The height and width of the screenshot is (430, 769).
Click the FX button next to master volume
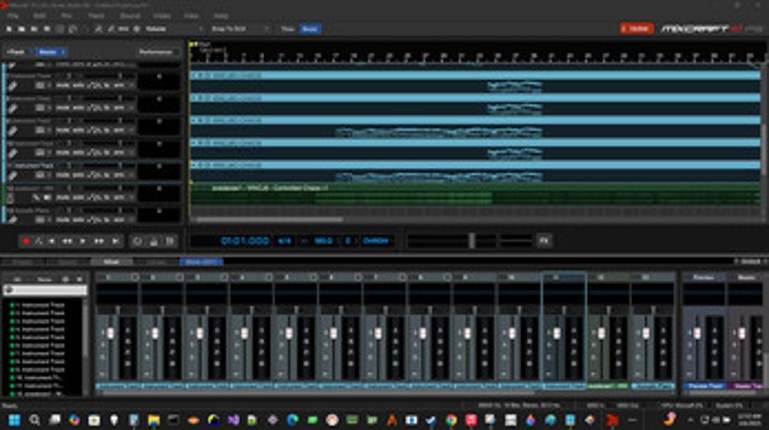pos(544,240)
